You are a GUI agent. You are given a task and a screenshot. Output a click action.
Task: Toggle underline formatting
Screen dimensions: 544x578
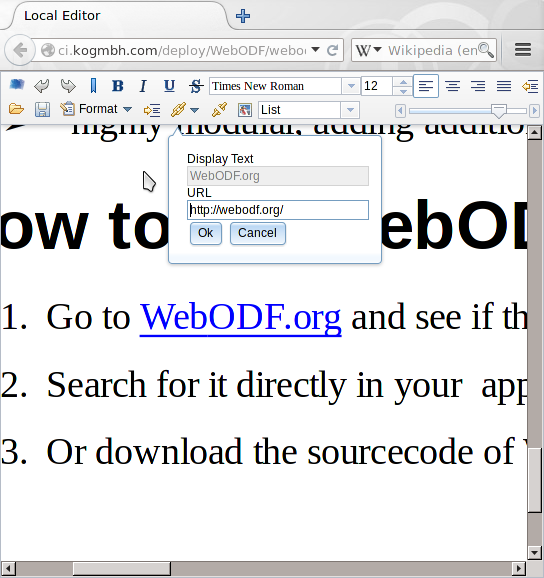pos(169,86)
